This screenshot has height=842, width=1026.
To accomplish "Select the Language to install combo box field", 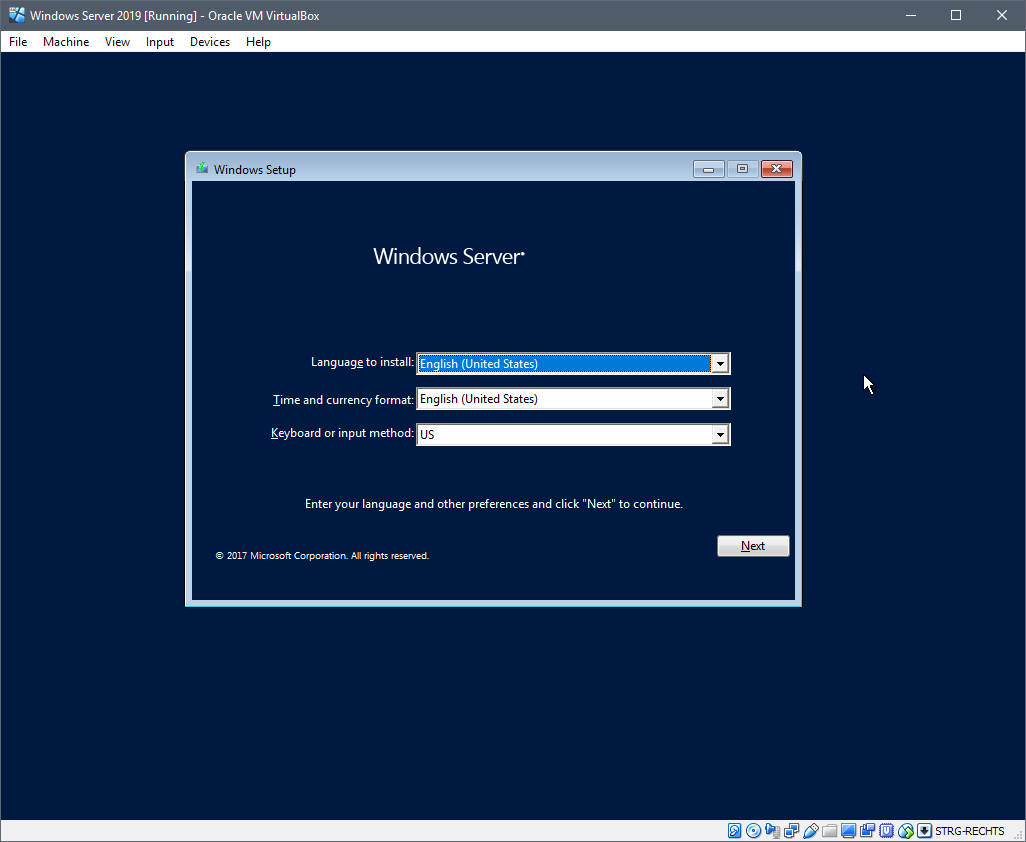I will [573, 364].
